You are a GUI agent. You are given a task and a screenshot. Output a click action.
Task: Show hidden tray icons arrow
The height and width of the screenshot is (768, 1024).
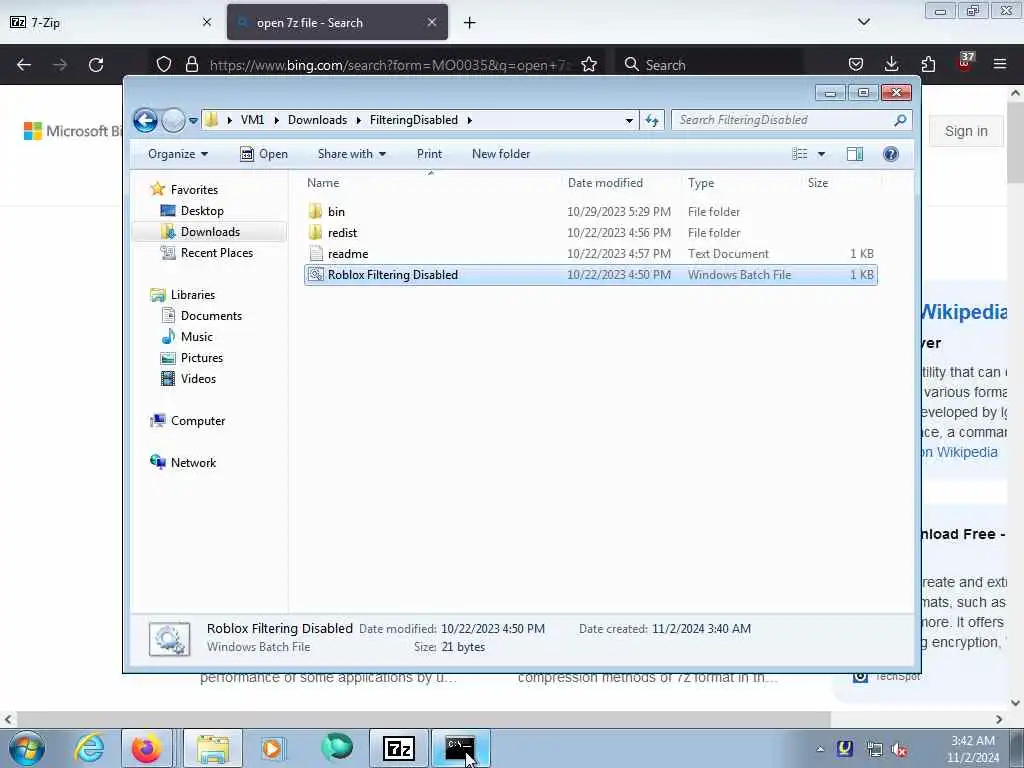(820, 749)
